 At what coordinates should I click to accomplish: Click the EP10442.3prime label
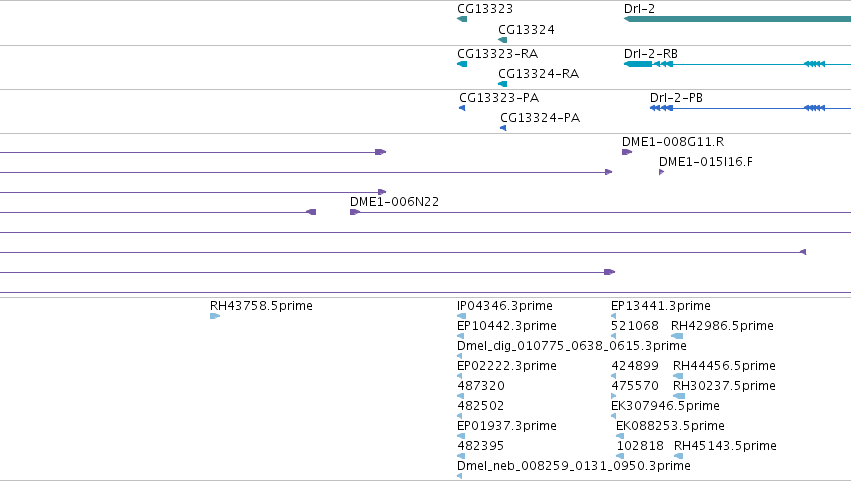click(x=507, y=326)
